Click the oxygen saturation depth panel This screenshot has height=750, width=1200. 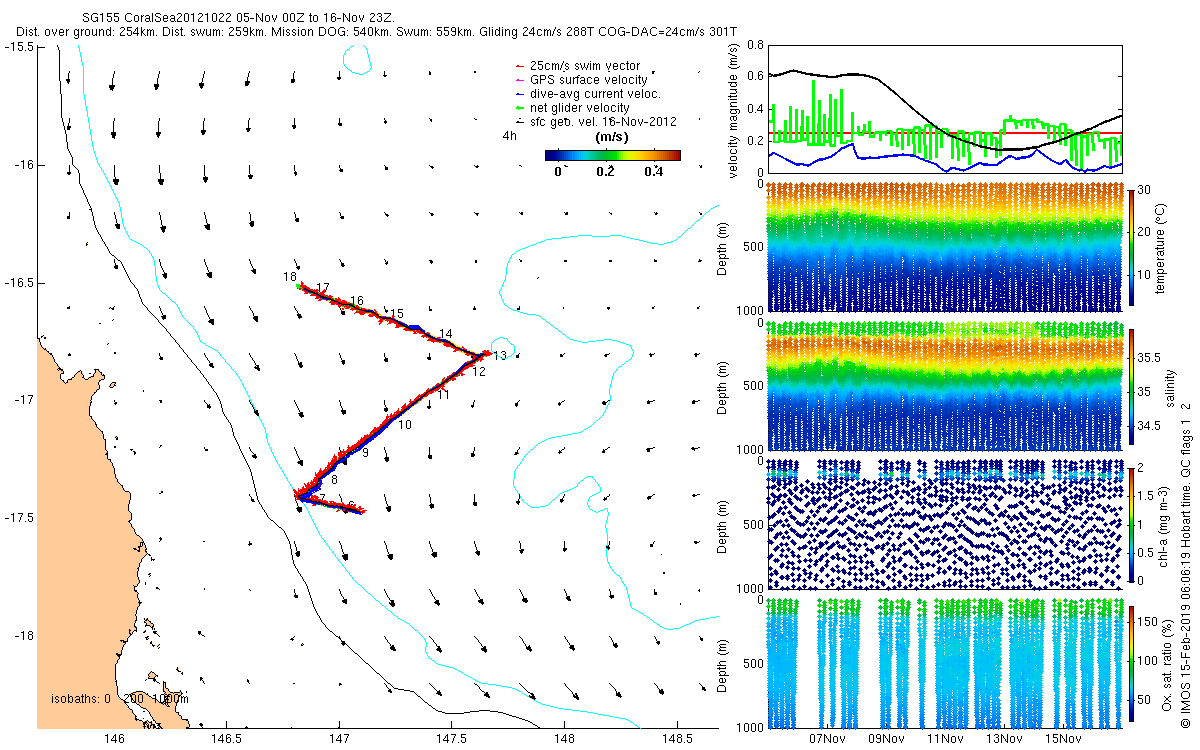[x=945, y=662]
